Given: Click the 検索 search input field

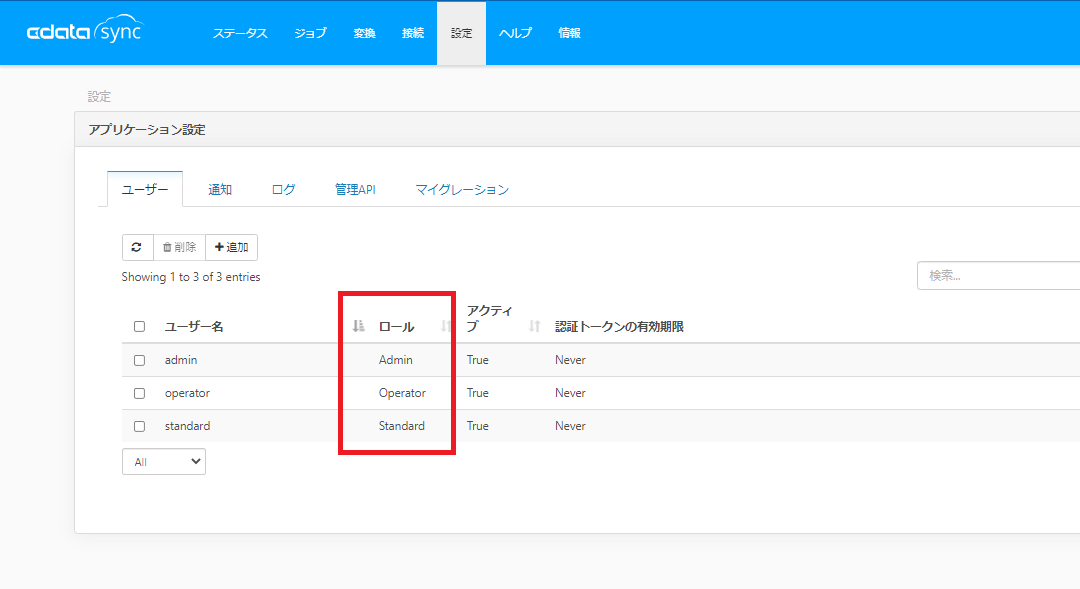Looking at the screenshot, I should pos(997,275).
